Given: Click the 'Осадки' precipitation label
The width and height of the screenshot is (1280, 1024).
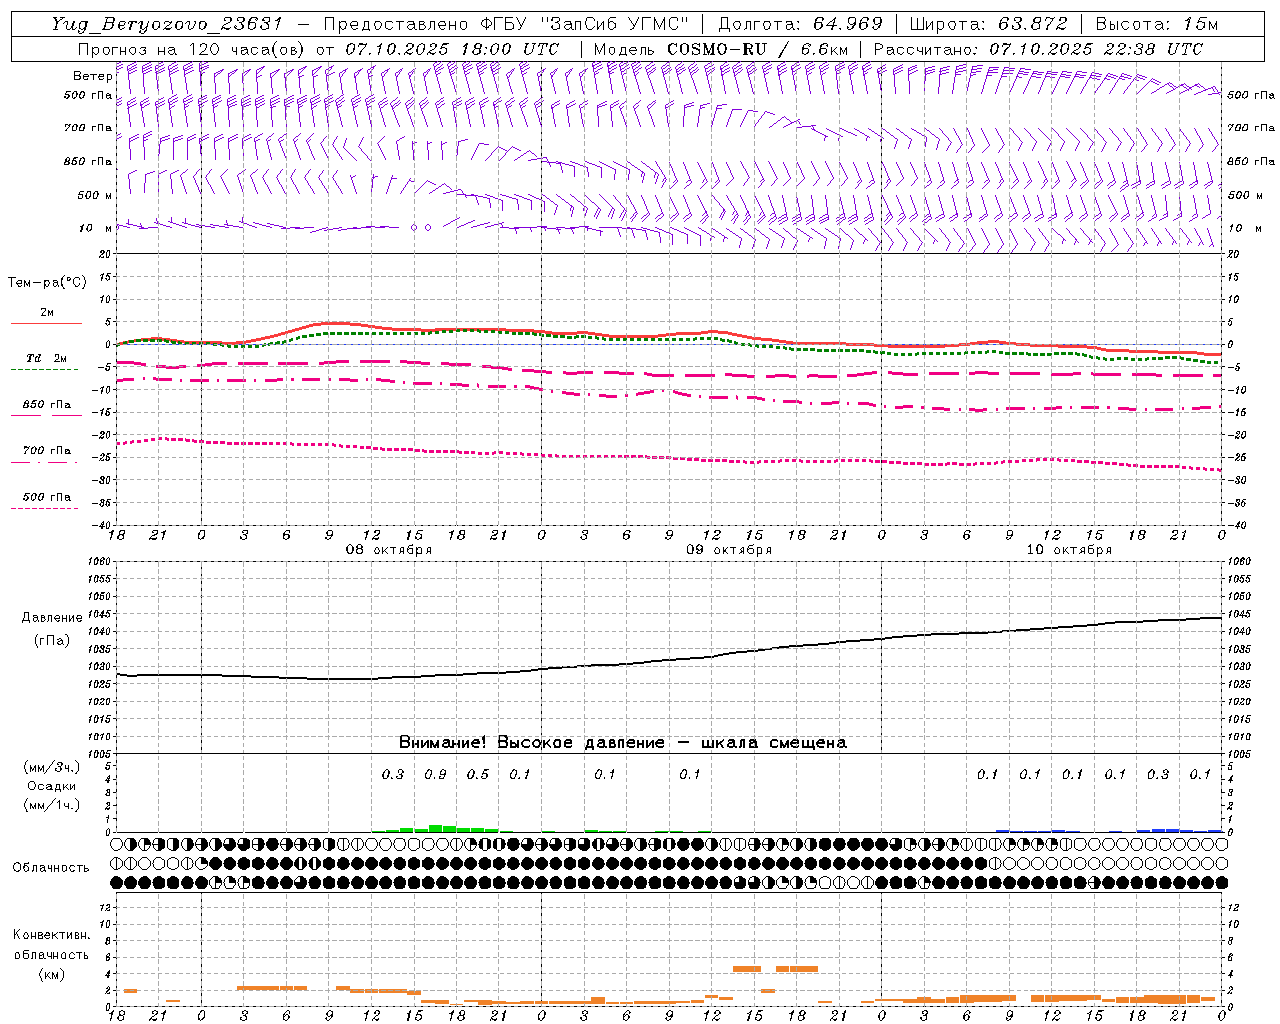Looking at the screenshot, I should (52, 786).
